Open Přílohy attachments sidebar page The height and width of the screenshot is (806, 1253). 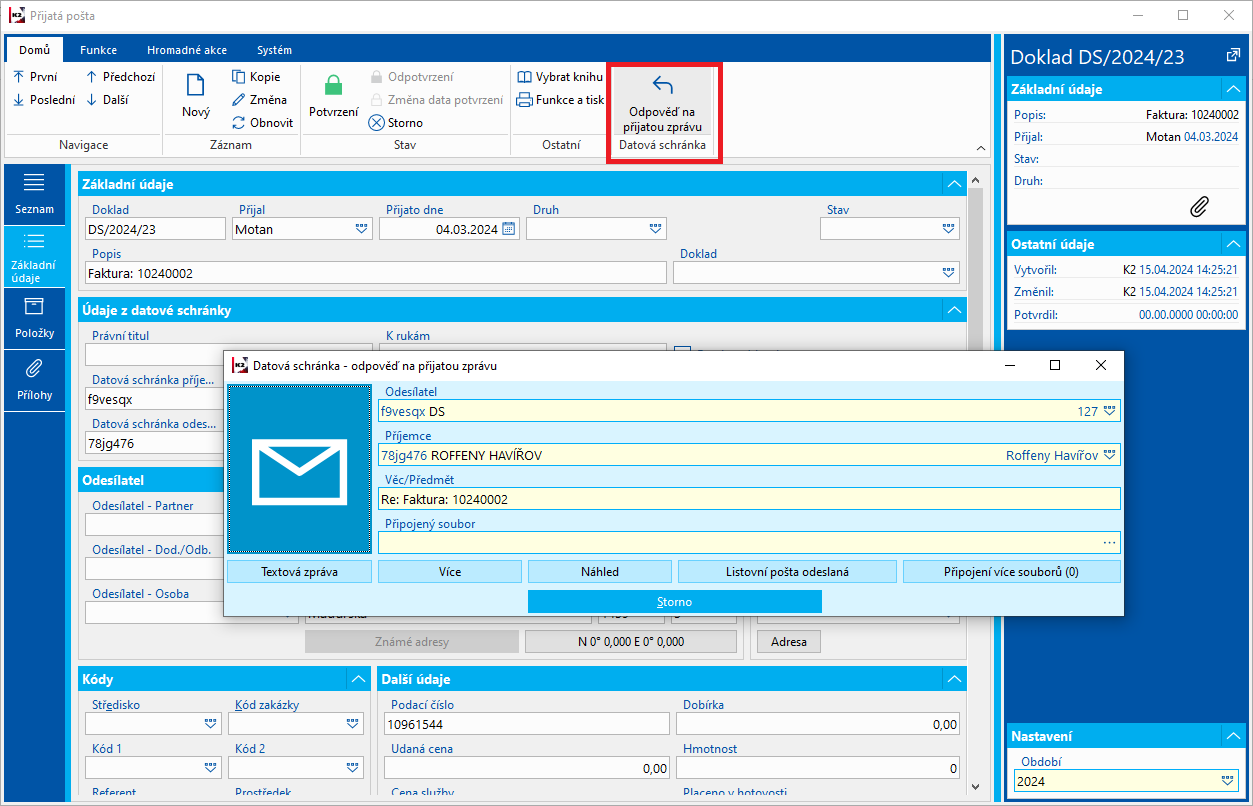[x=34, y=380]
